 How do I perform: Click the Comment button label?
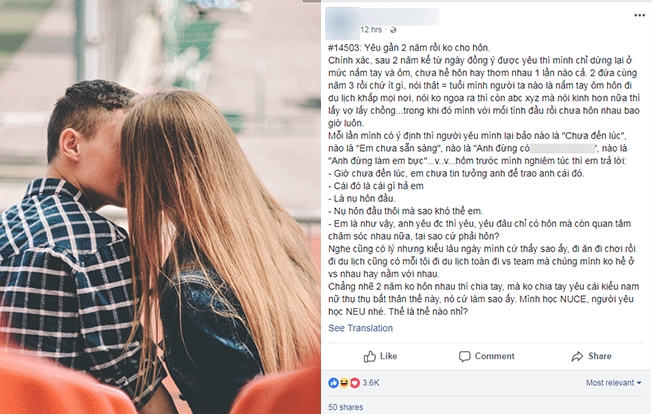(495, 356)
